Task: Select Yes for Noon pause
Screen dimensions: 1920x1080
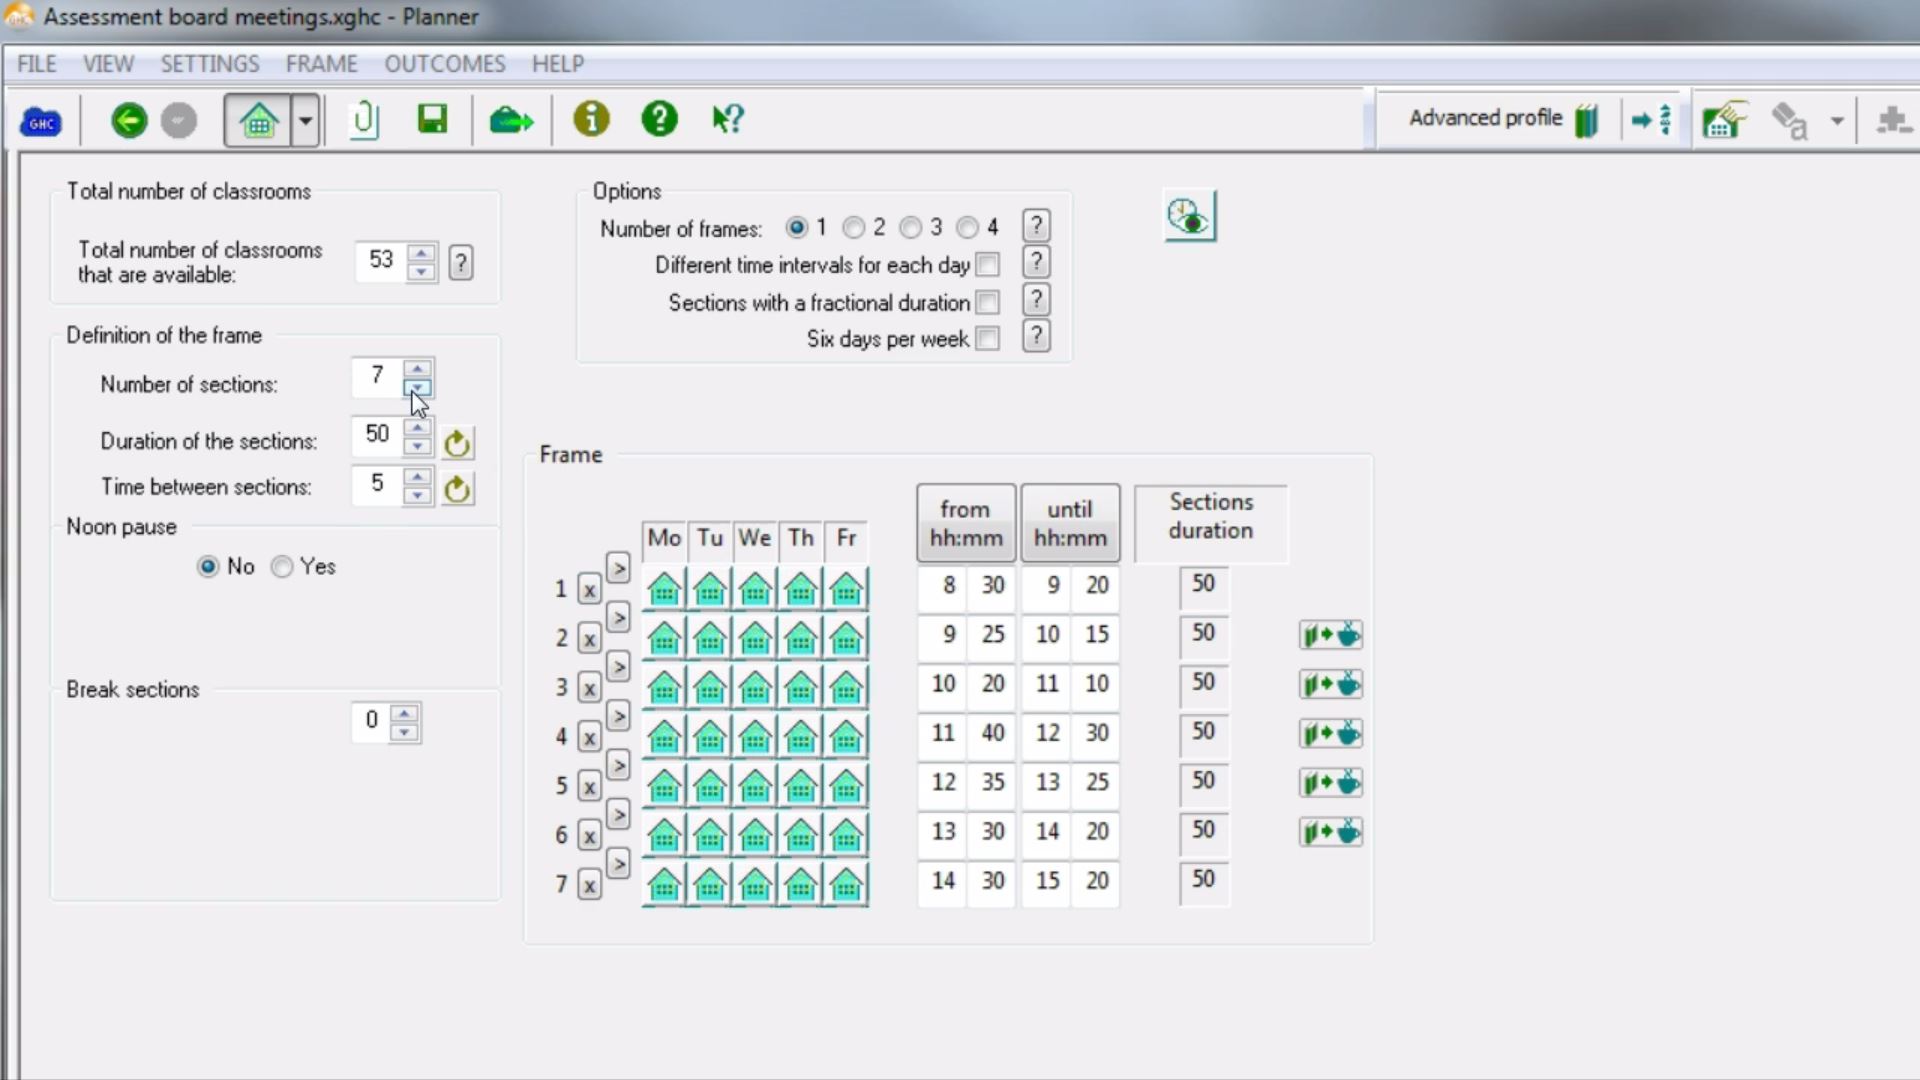Action: [x=283, y=567]
